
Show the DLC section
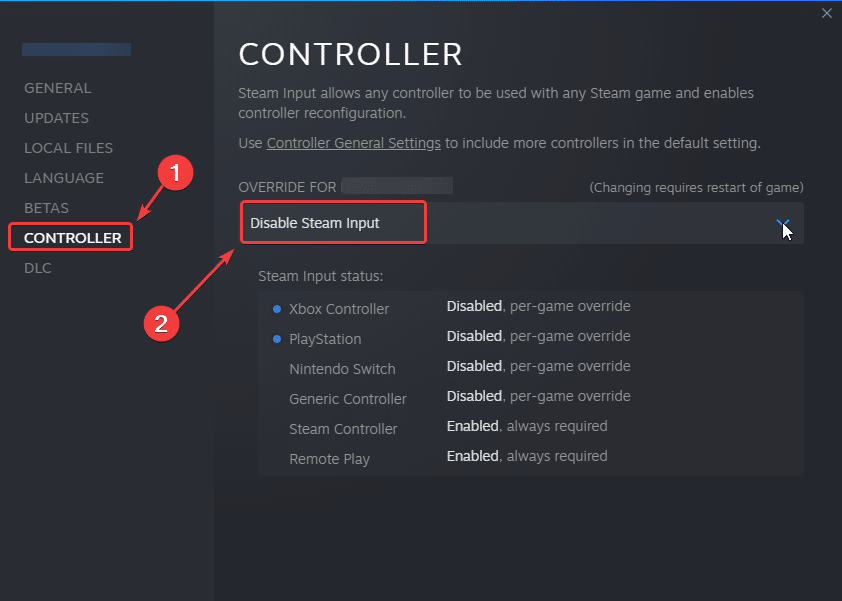(38, 268)
